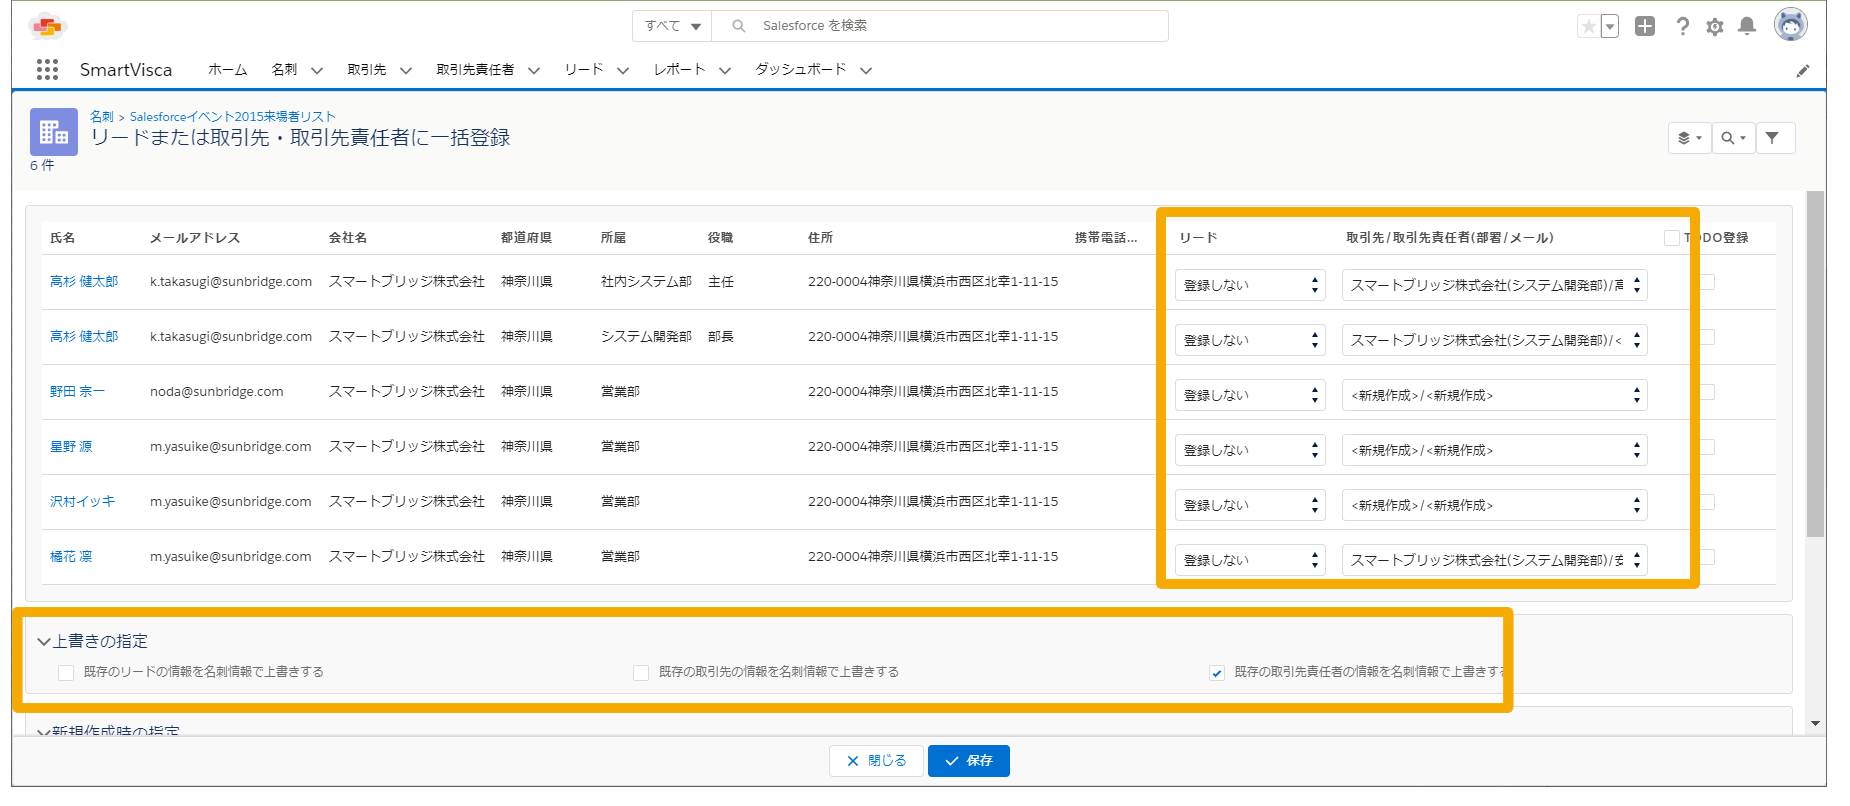Image resolution: width=1850 pixels, height=806 pixels.
Task: Click the filter funnel icon
Action: 1774,138
